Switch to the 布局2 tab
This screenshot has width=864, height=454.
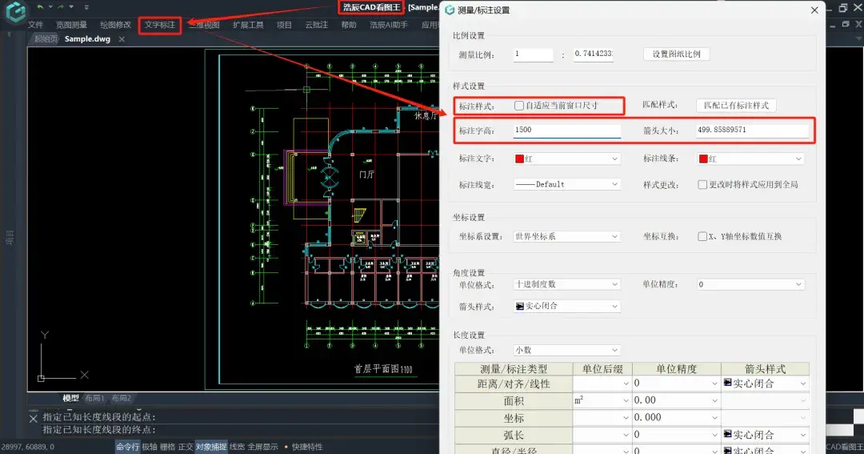[121, 398]
